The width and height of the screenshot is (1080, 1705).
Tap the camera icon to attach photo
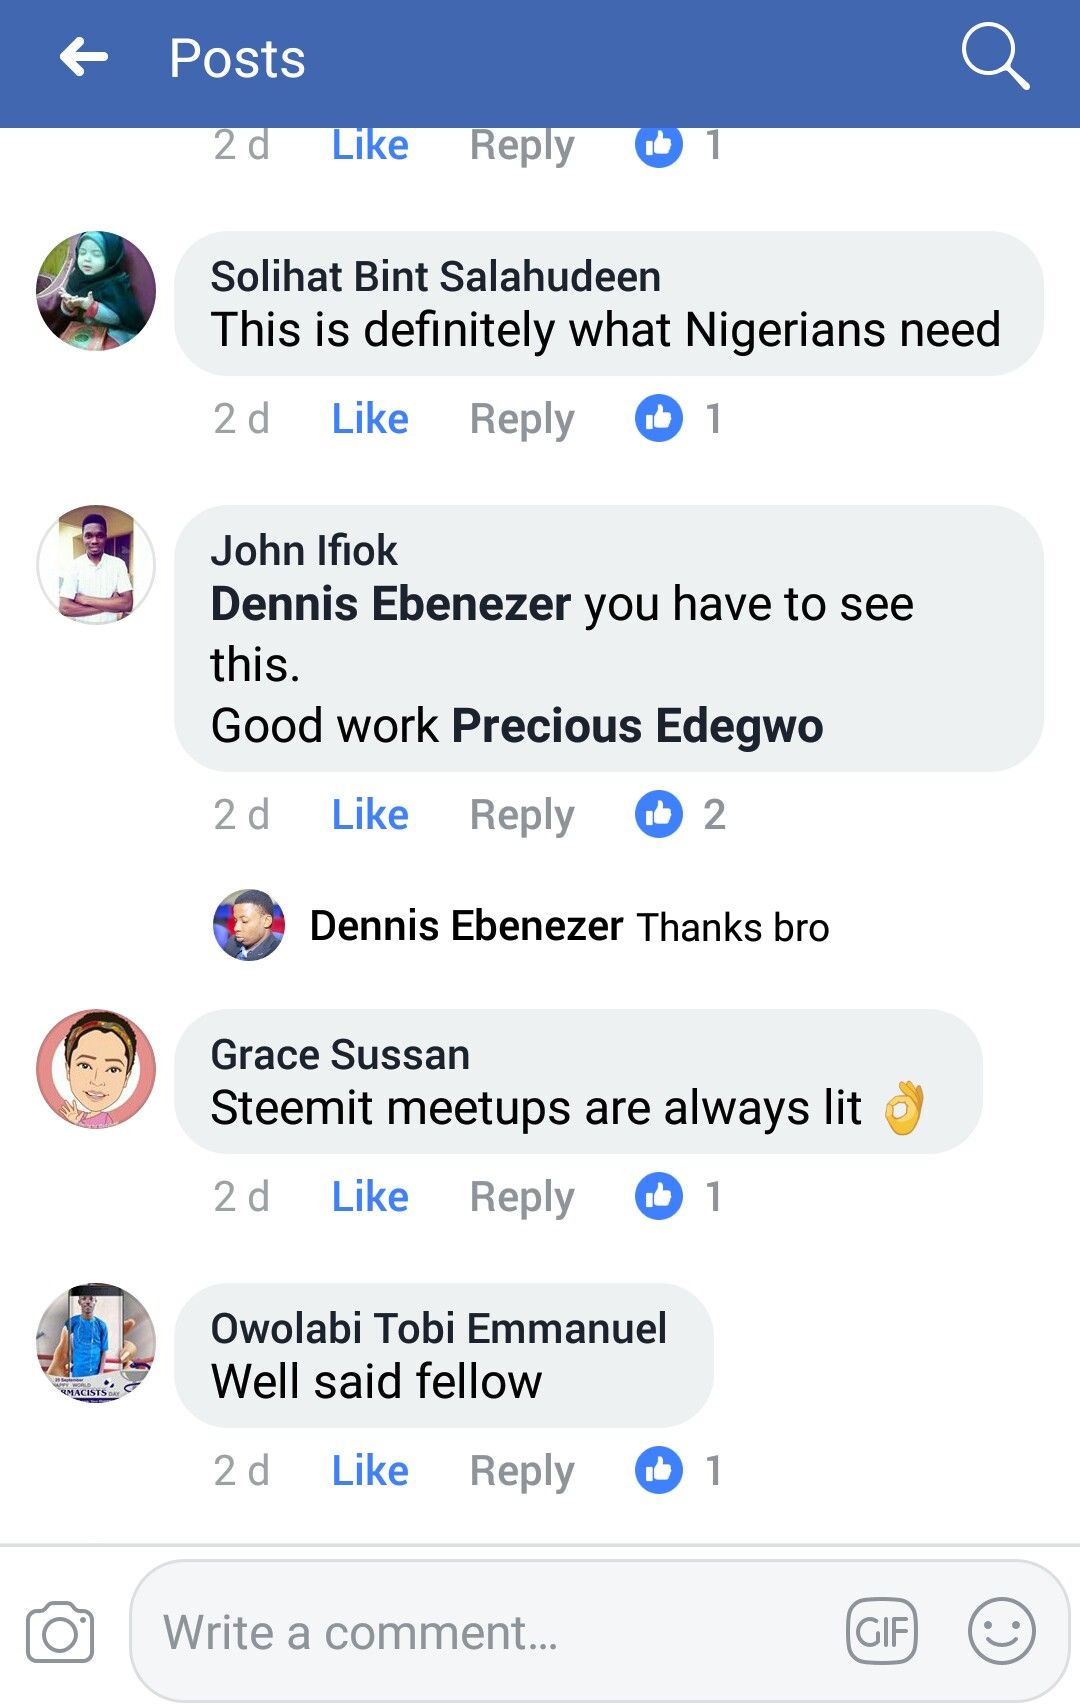[60, 1632]
